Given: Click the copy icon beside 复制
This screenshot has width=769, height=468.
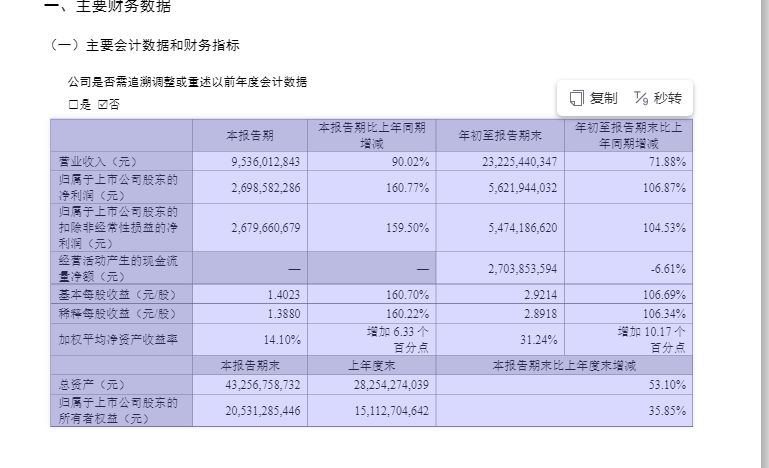Looking at the screenshot, I should pos(576,98).
